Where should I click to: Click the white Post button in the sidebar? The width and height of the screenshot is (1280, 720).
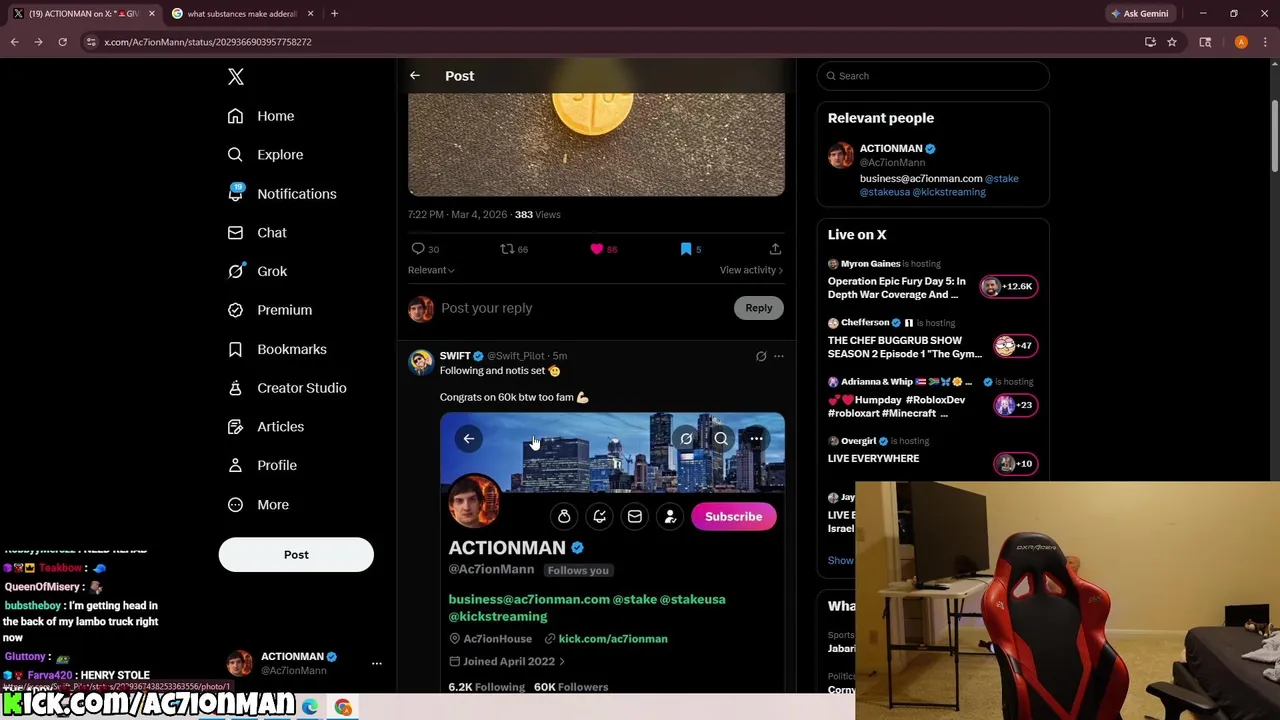(296, 555)
